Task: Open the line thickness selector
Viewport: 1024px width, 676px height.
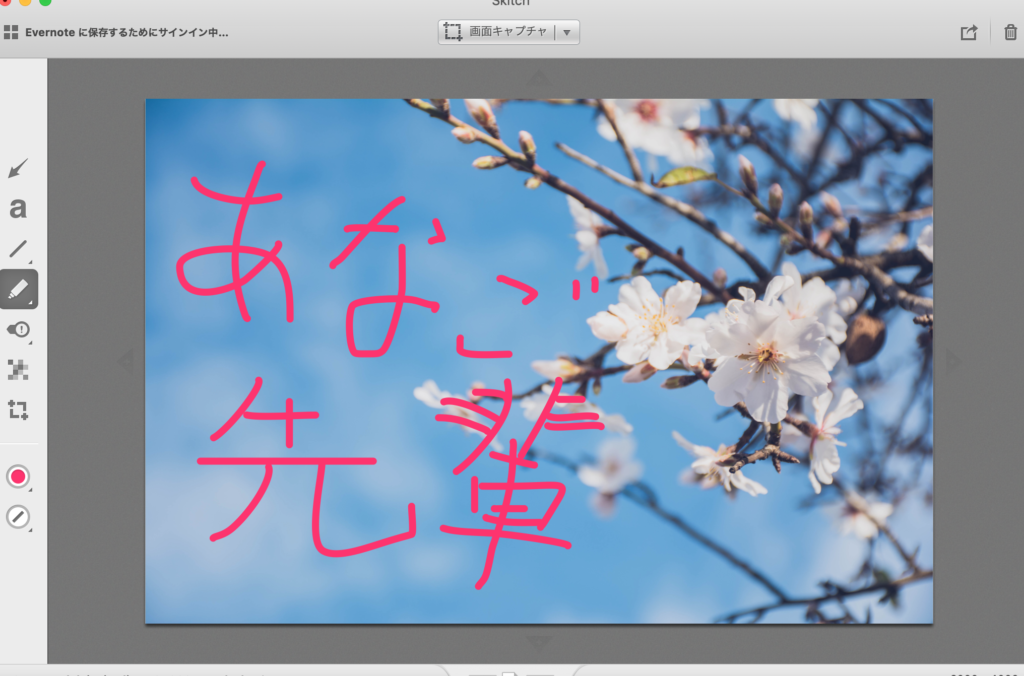Action: pyautogui.click(x=18, y=517)
